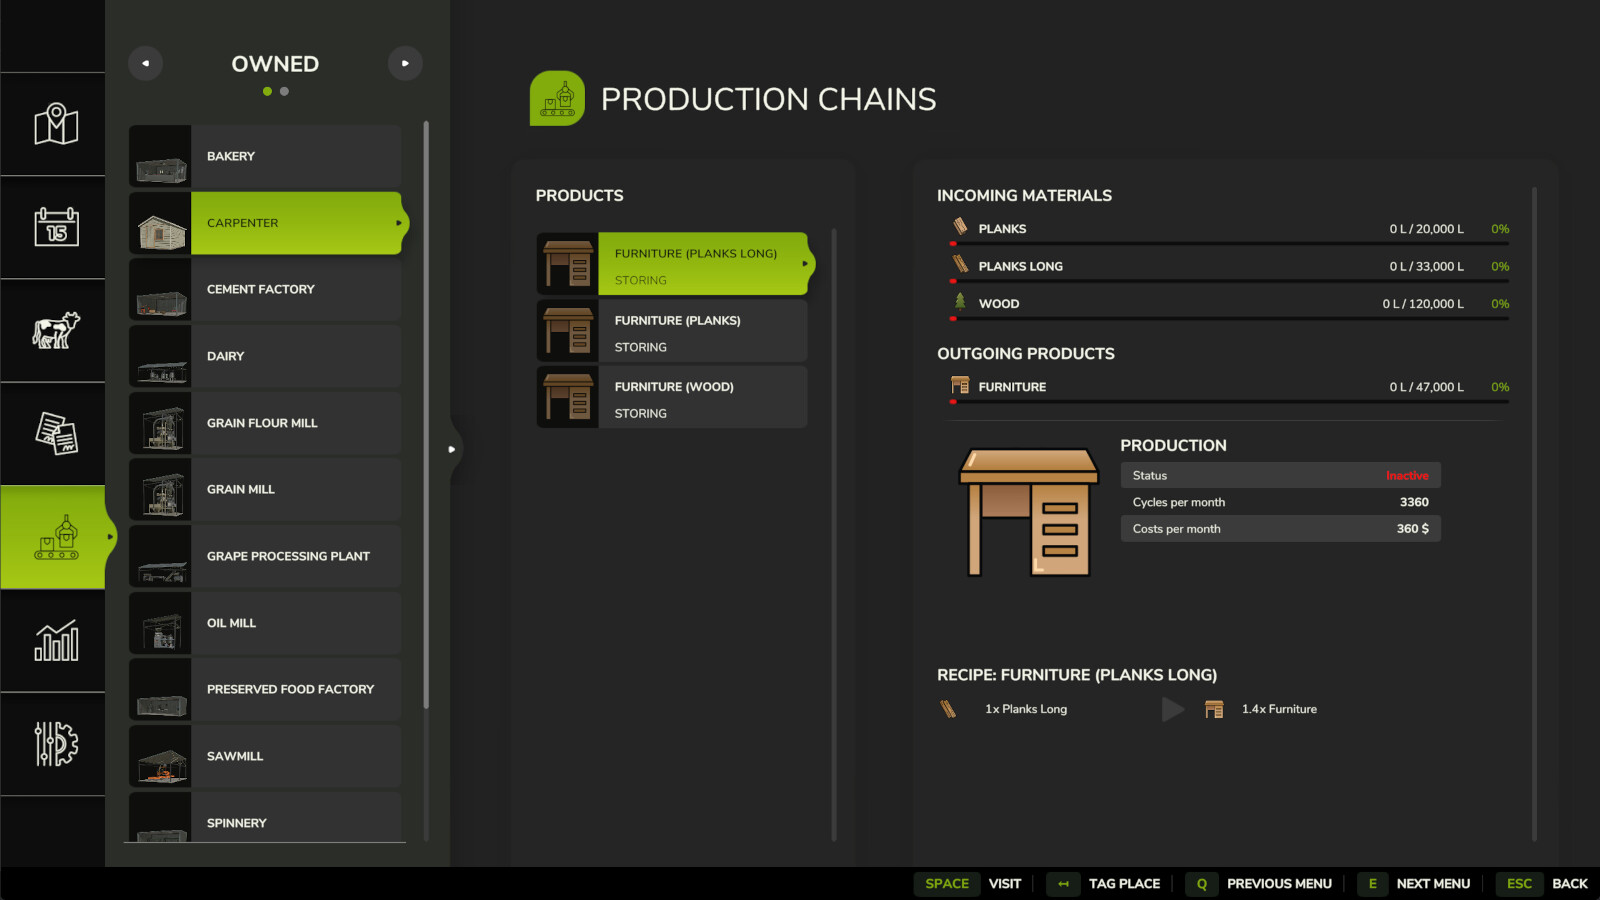Click the desk production illustration
The height and width of the screenshot is (900, 1600).
[x=1025, y=512]
